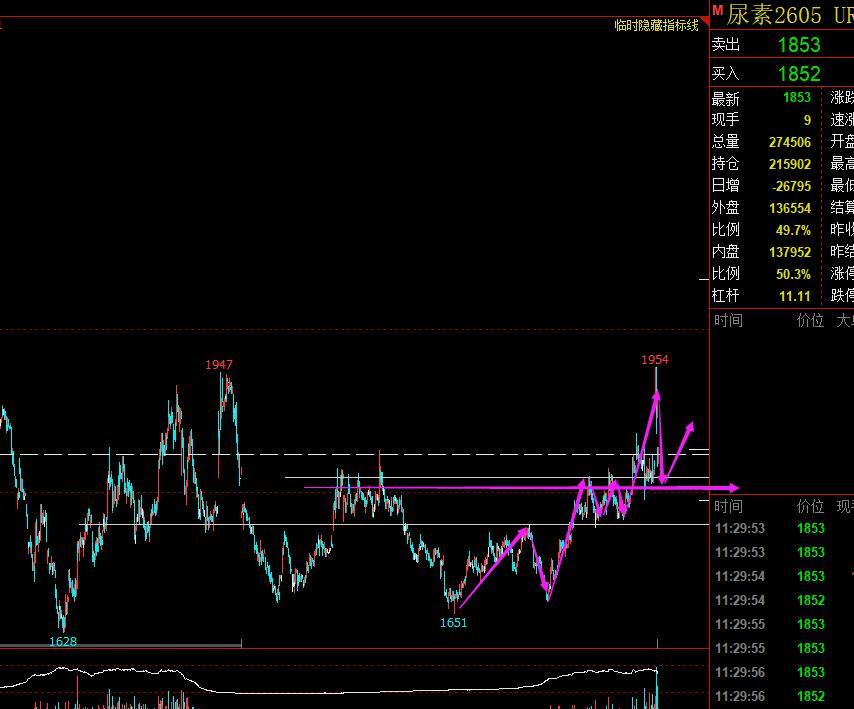Click the 1651 low label on the chart
The image size is (854, 709).
click(x=453, y=622)
